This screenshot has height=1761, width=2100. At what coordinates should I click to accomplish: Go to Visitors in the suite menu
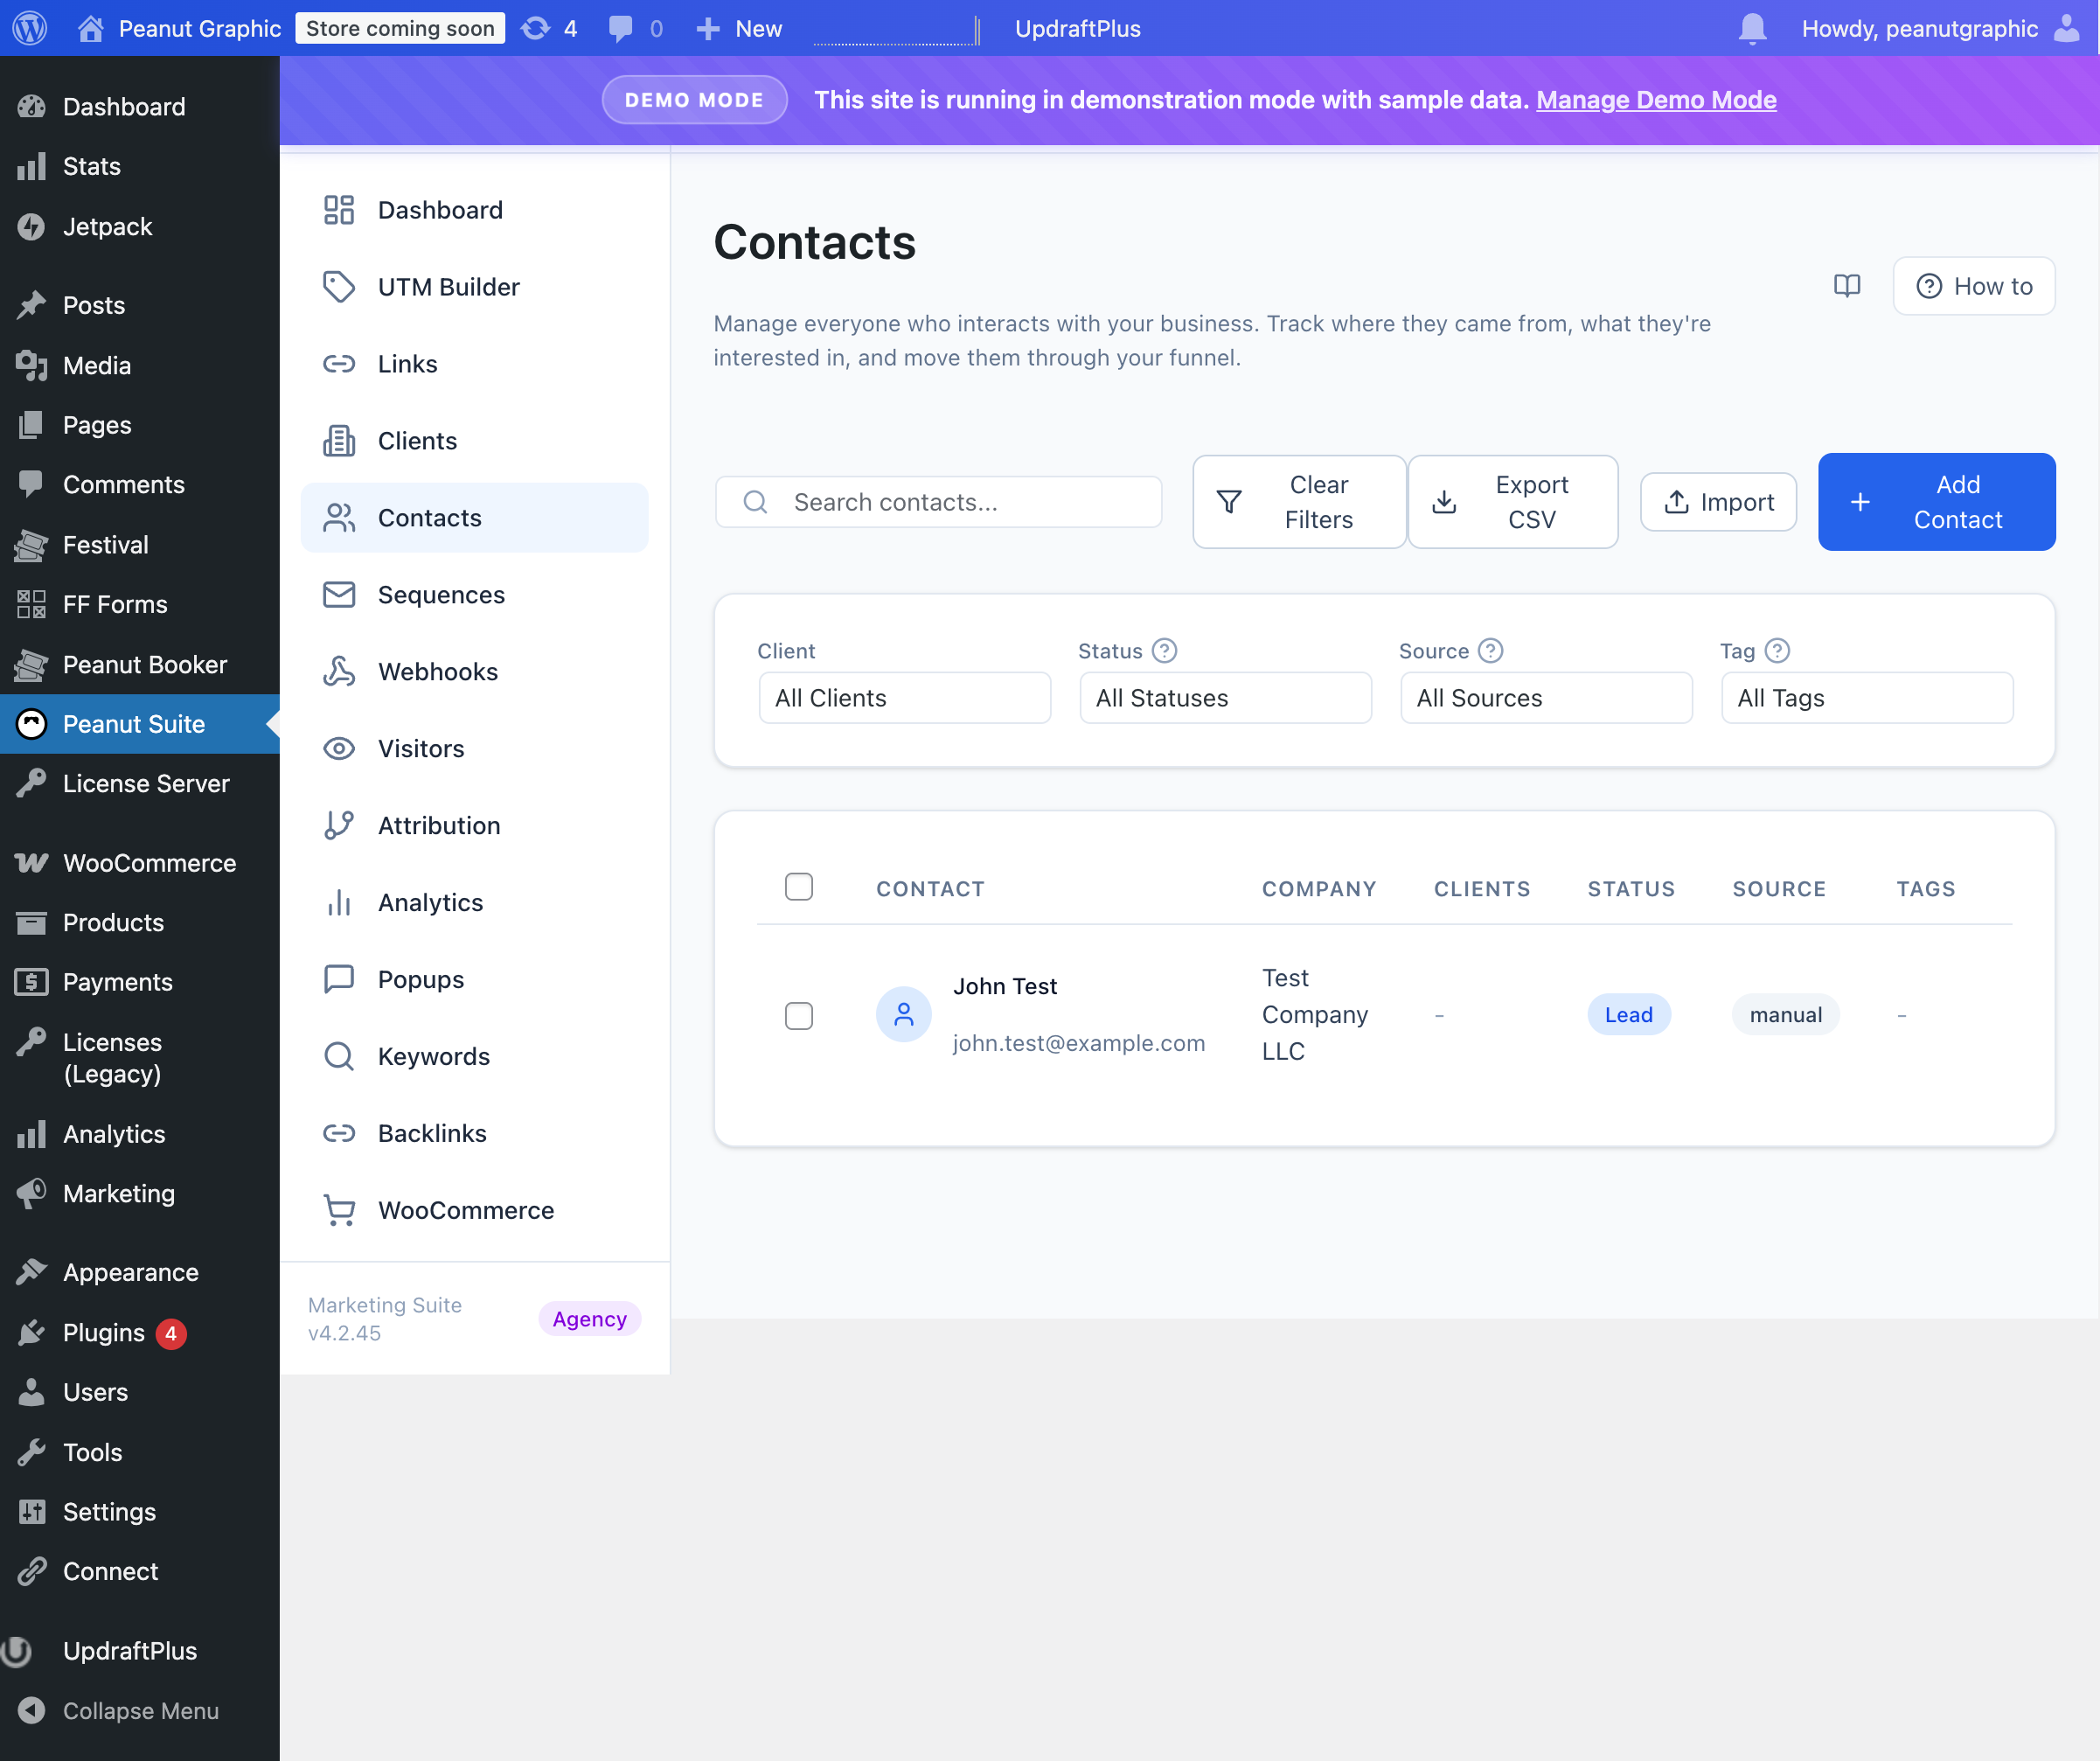coord(421,748)
